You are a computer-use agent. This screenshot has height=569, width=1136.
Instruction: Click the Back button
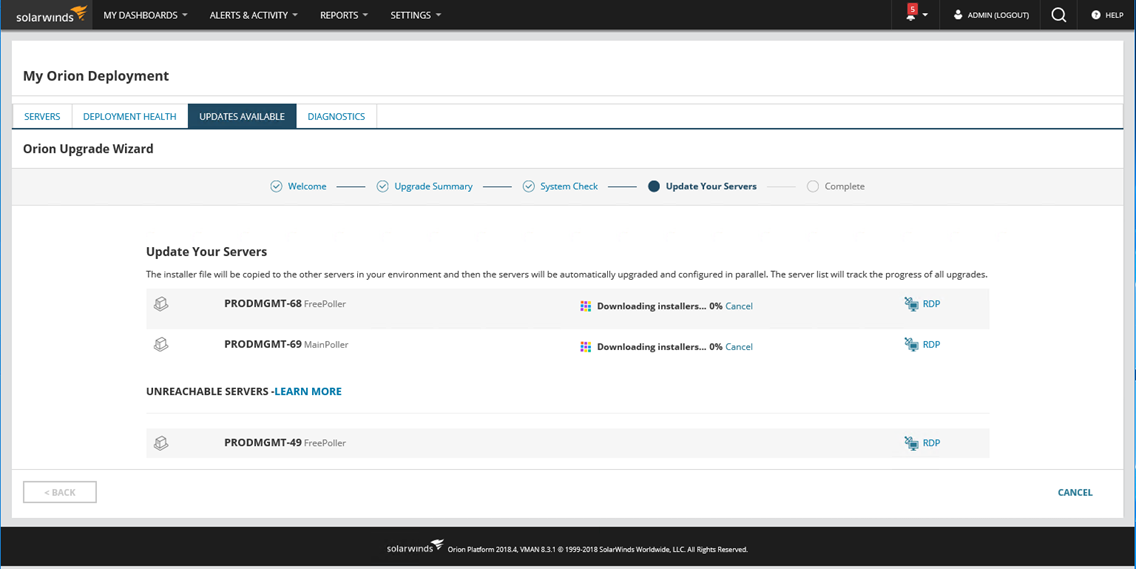click(x=60, y=492)
